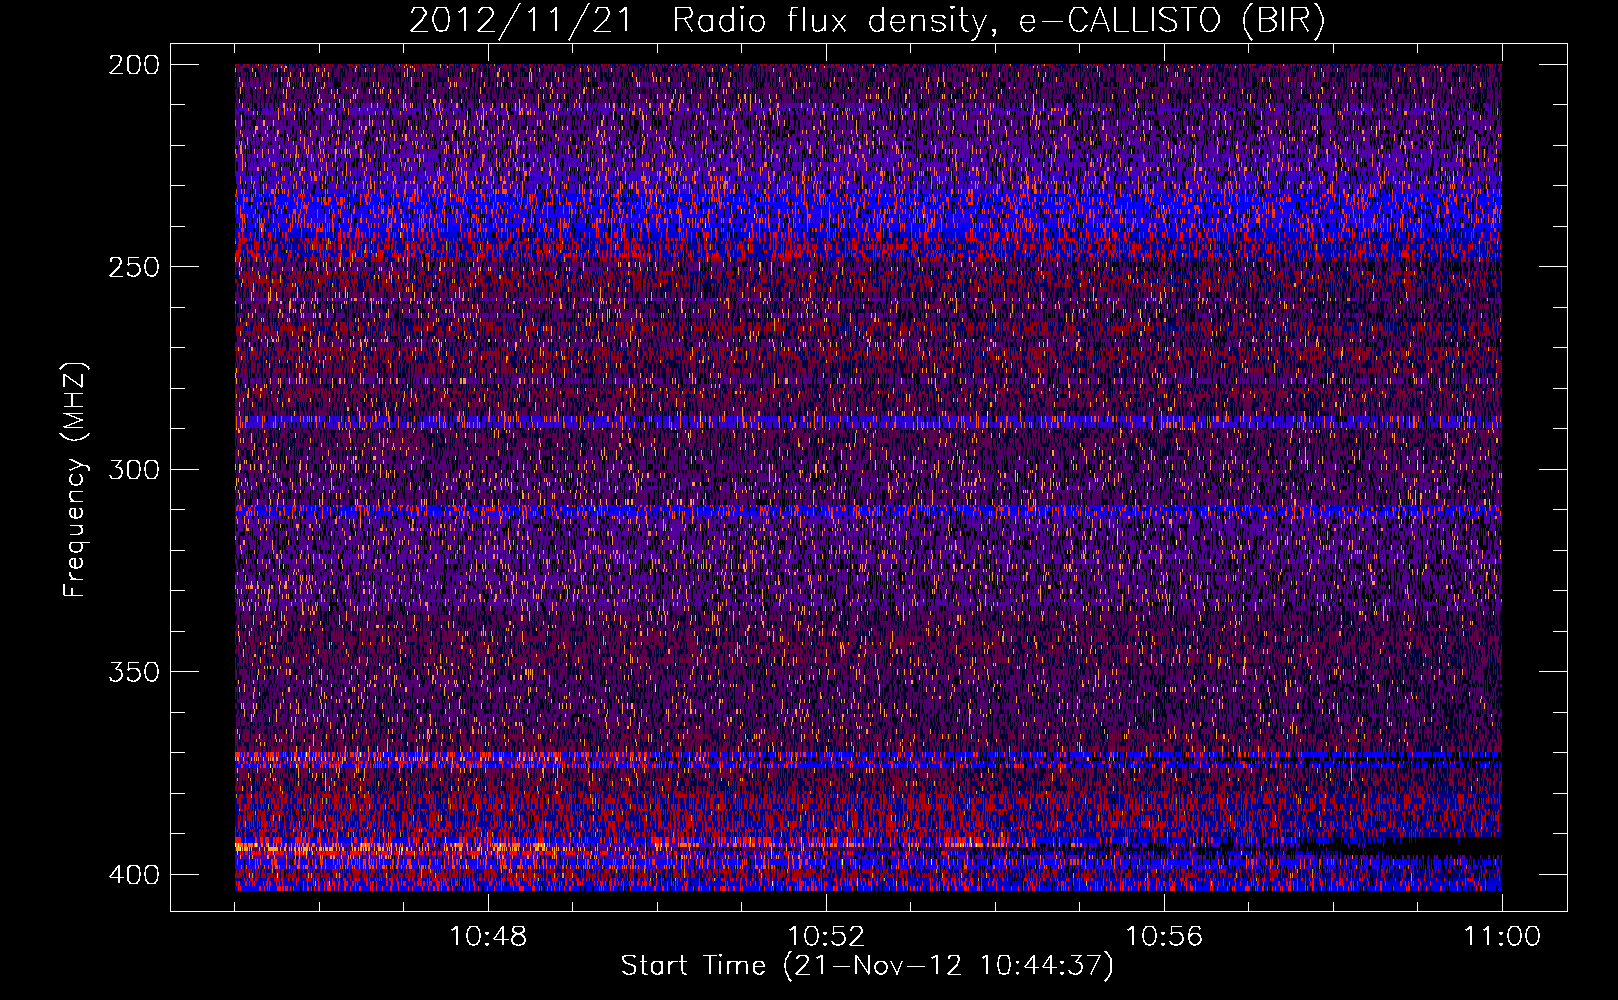Click the 10:56 time tick label
This screenshot has height=1000, width=1618.
(1164, 937)
